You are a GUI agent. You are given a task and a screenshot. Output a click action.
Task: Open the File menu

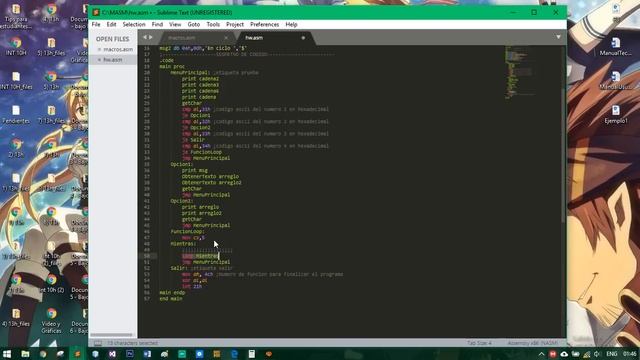(96, 24)
